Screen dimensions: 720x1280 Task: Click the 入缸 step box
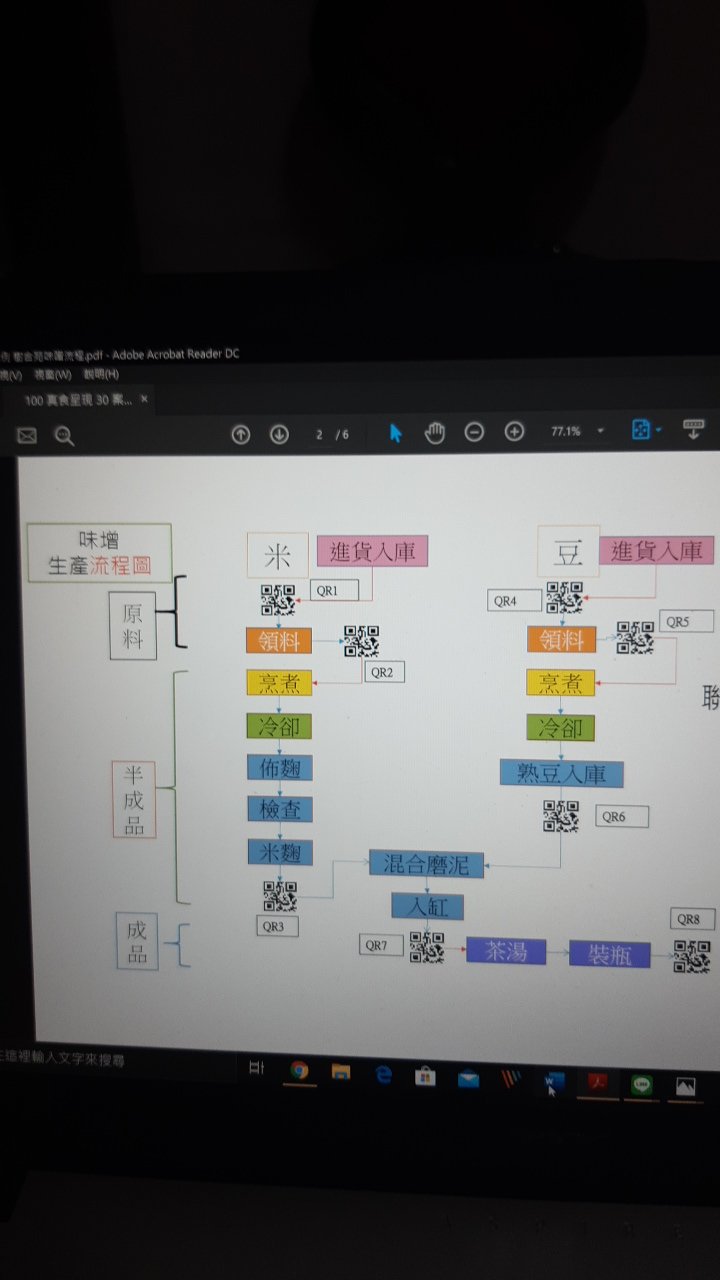click(x=427, y=906)
